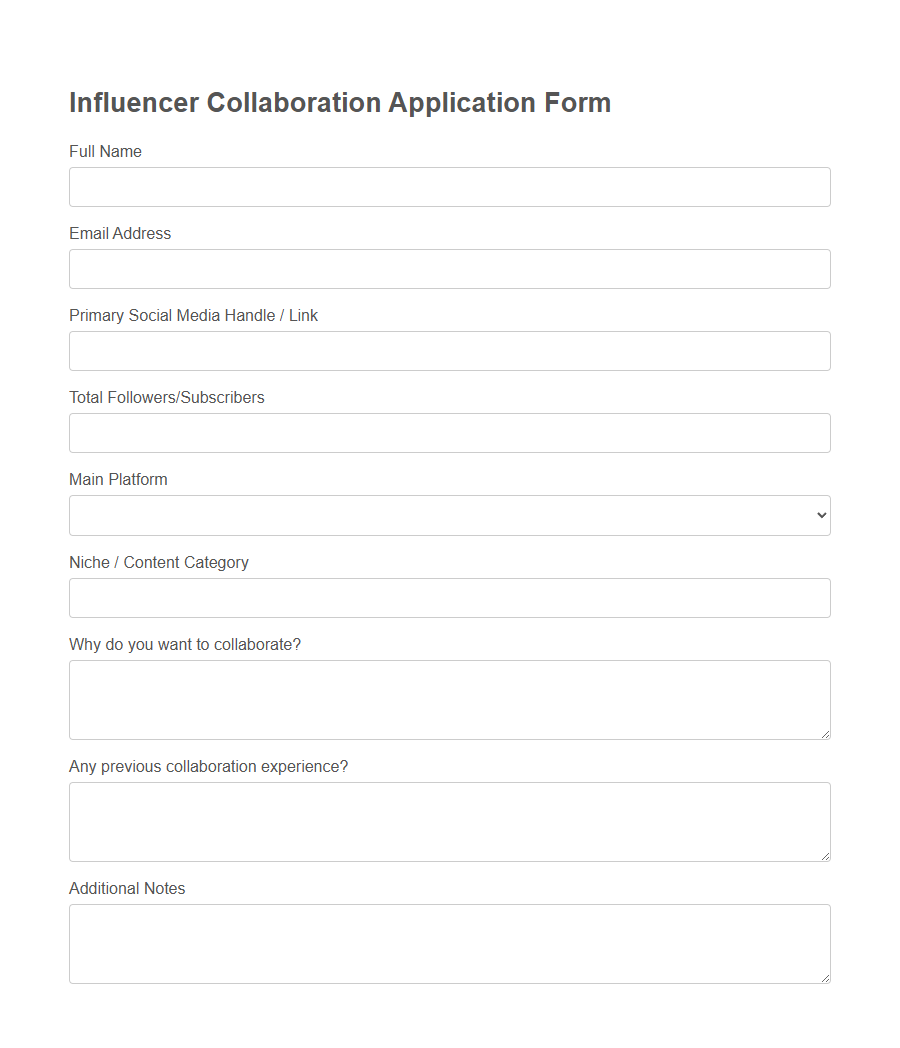Screen dimensions: 900x1048
Task: Select the Primary Social Media Handle field
Action: click(449, 351)
